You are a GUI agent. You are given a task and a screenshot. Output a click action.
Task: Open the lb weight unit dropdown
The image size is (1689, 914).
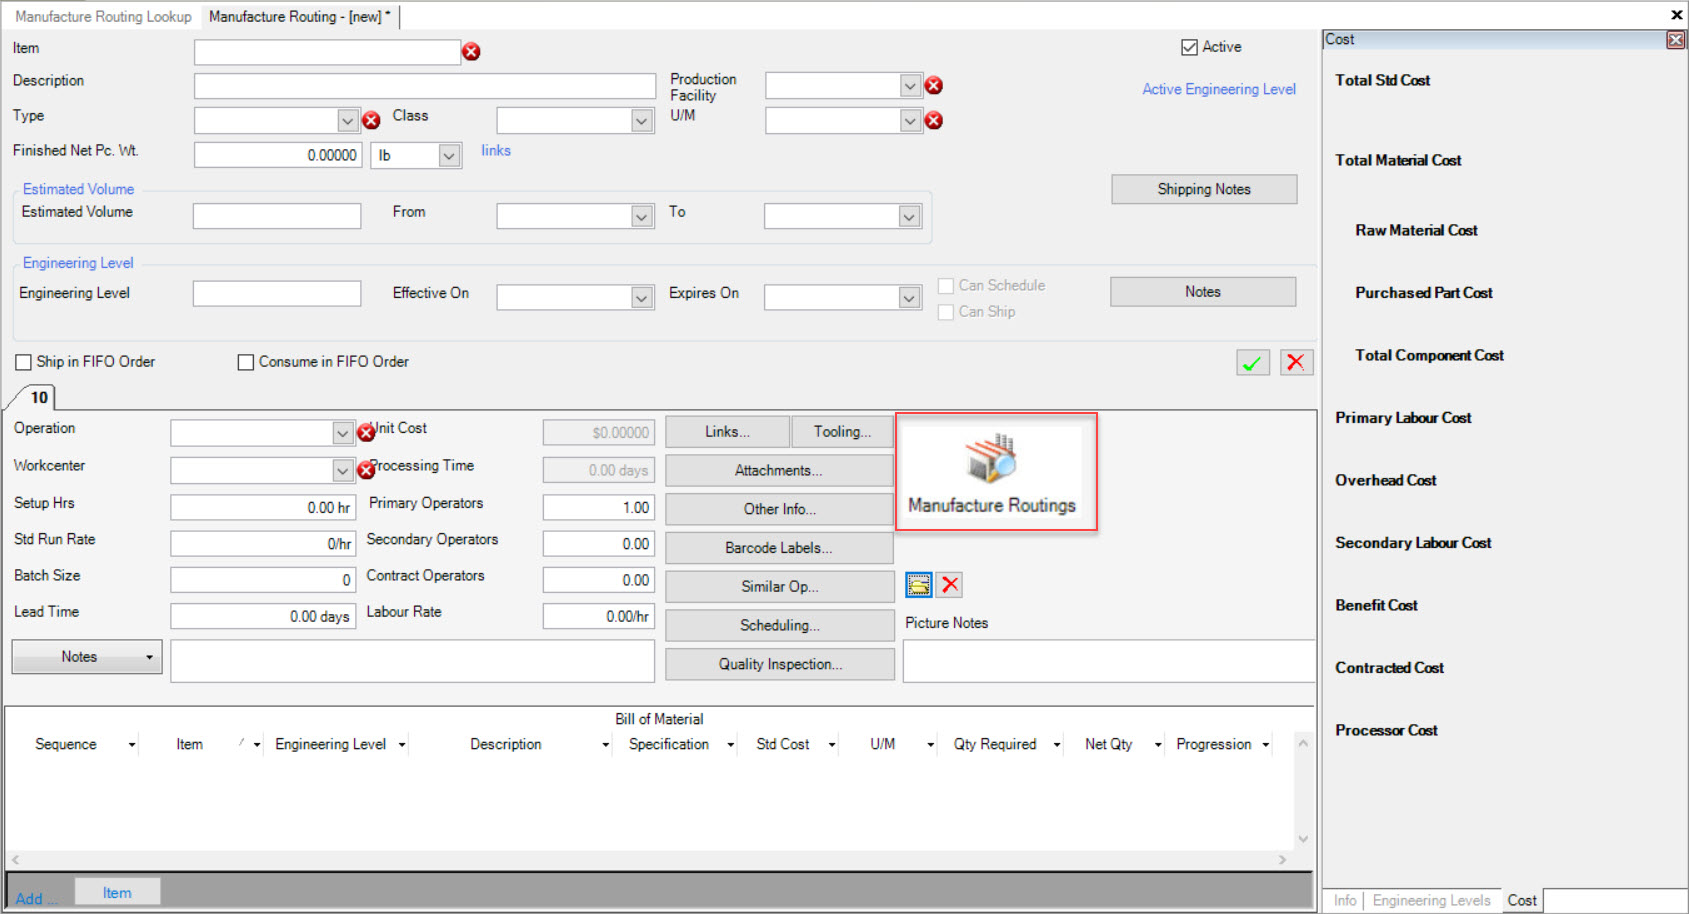coord(449,156)
